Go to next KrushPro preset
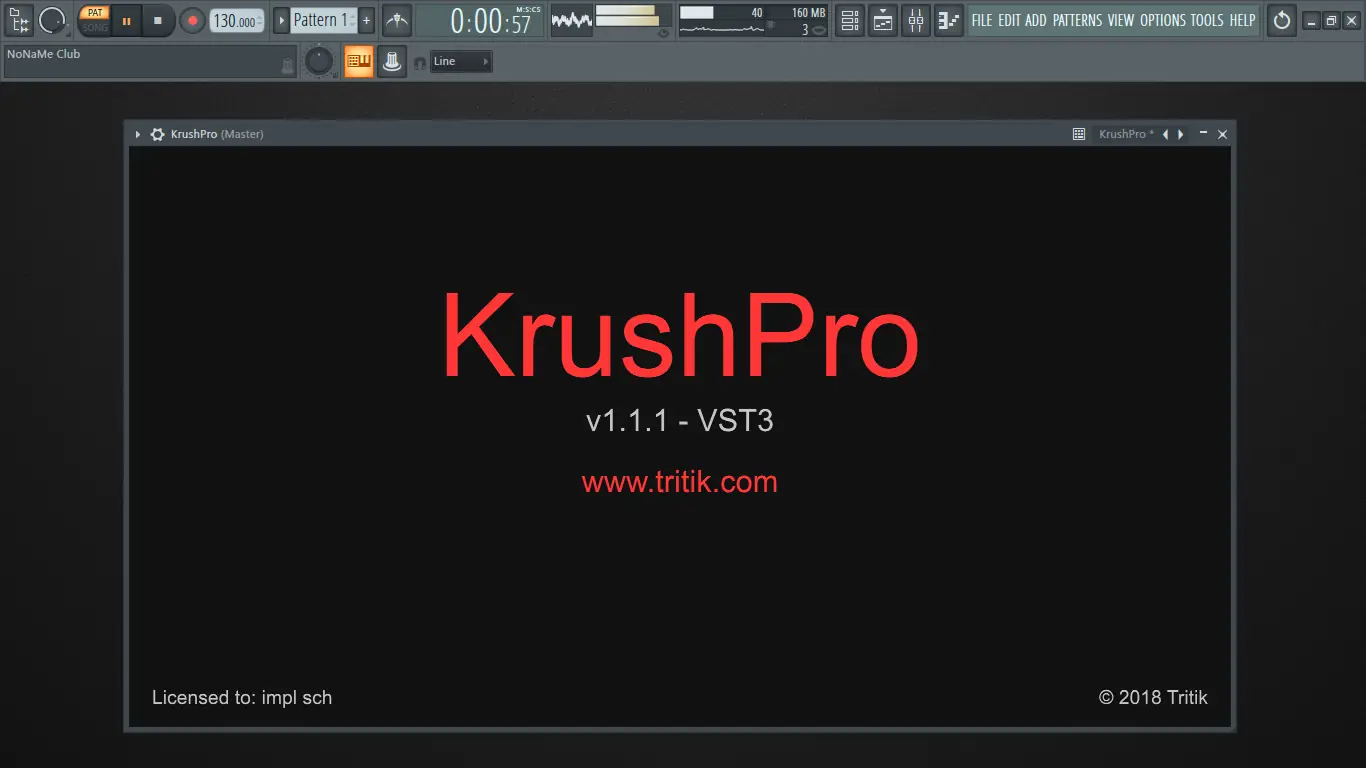 tap(1181, 134)
